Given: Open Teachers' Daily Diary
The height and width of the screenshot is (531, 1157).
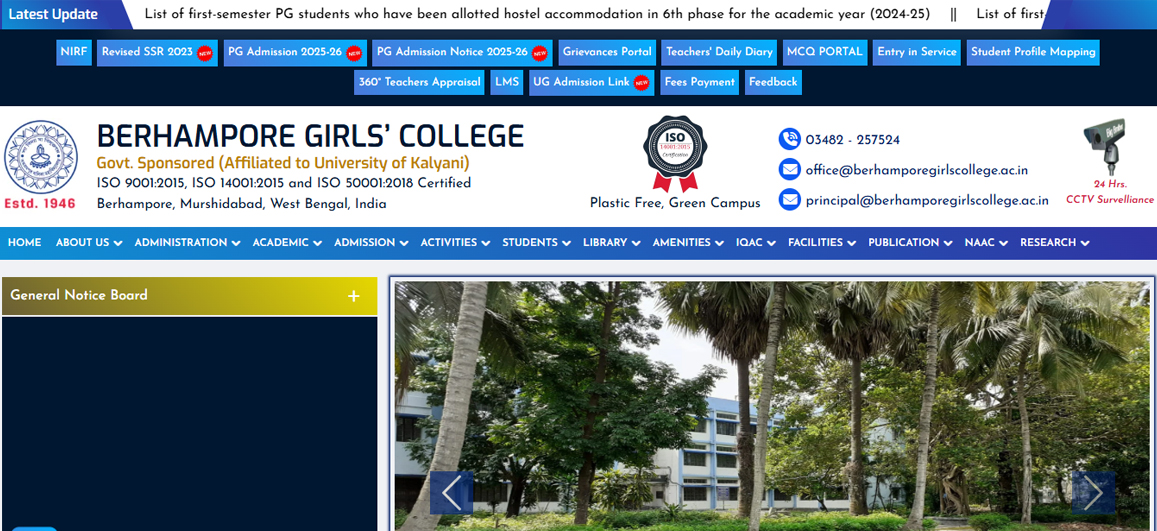Looking at the screenshot, I should 719,52.
